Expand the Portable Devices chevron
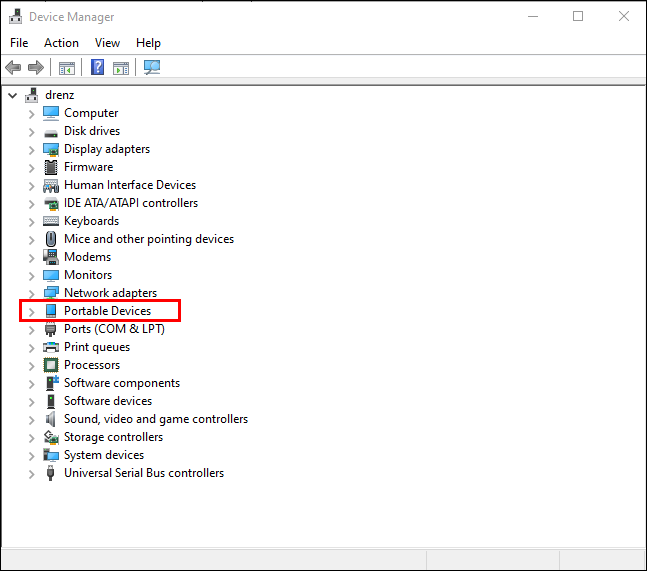This screenshot has width=647, height=571. pos(32,312)
